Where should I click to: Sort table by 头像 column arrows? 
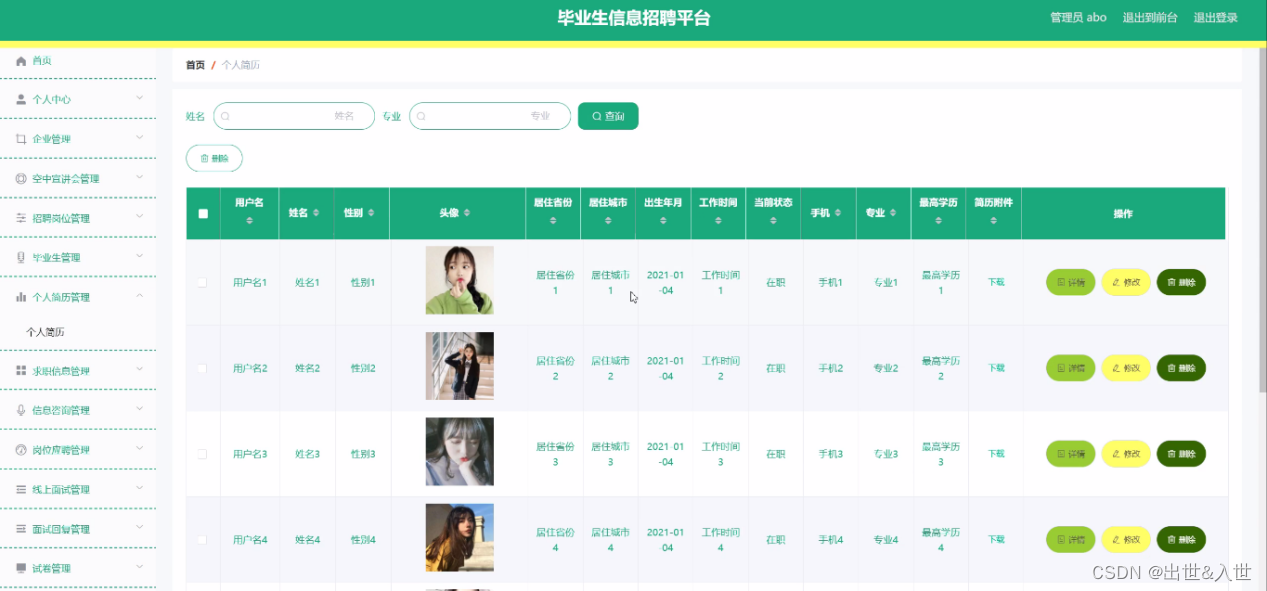coord(467,213)
